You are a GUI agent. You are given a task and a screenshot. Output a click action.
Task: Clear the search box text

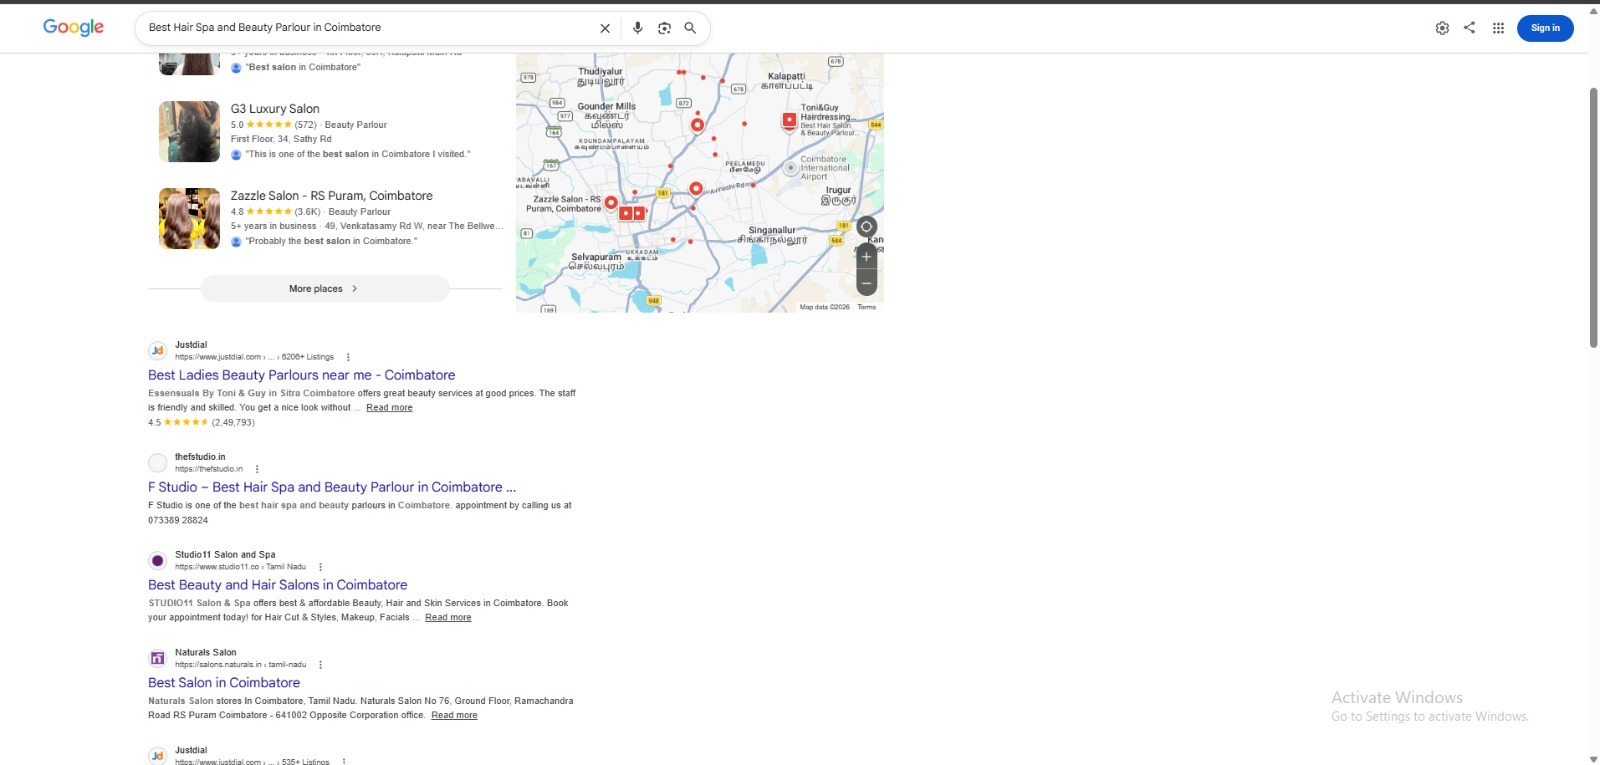(605, 28)
